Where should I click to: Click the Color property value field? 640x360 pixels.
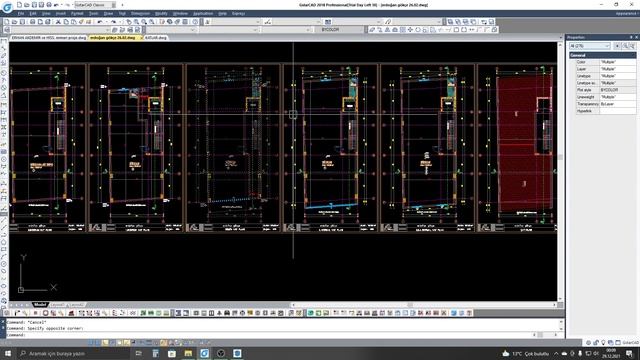618,62
